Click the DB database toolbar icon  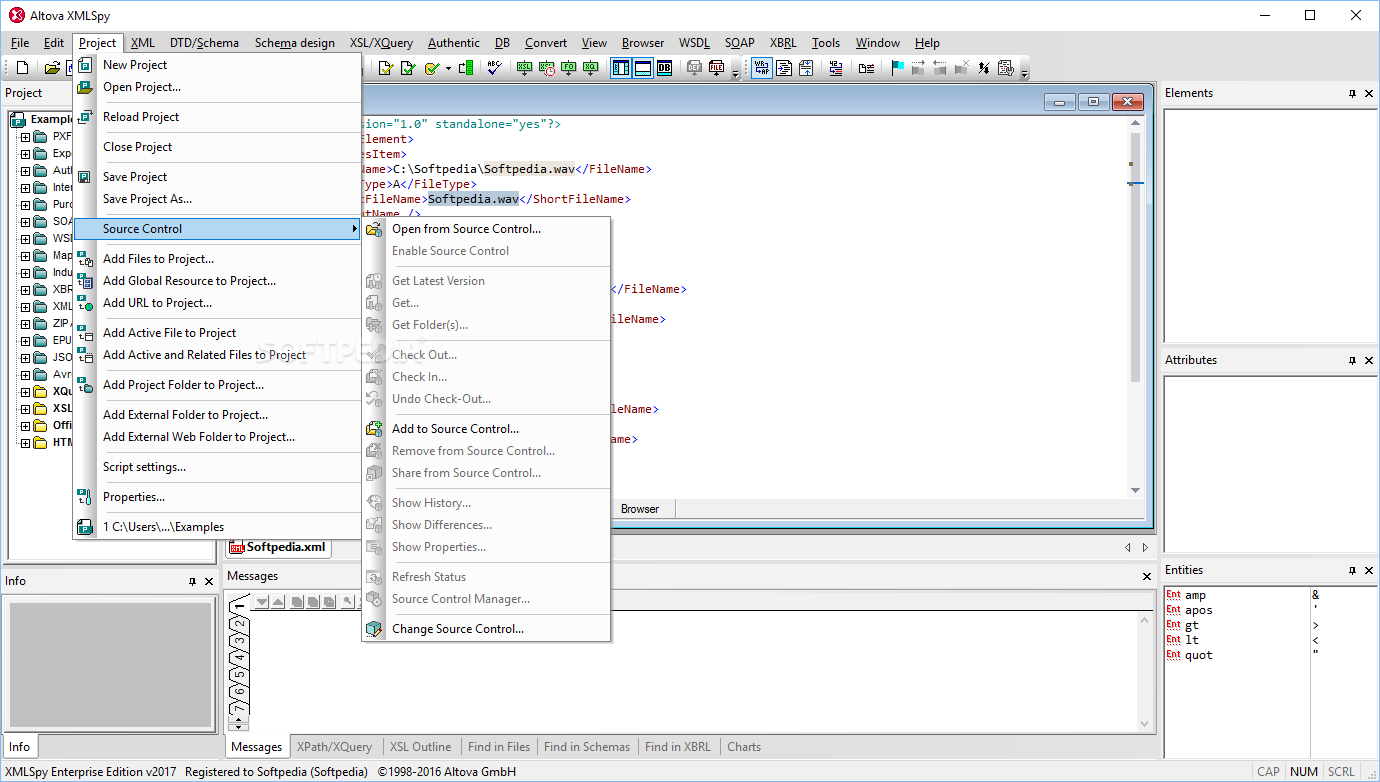[664, 68]
